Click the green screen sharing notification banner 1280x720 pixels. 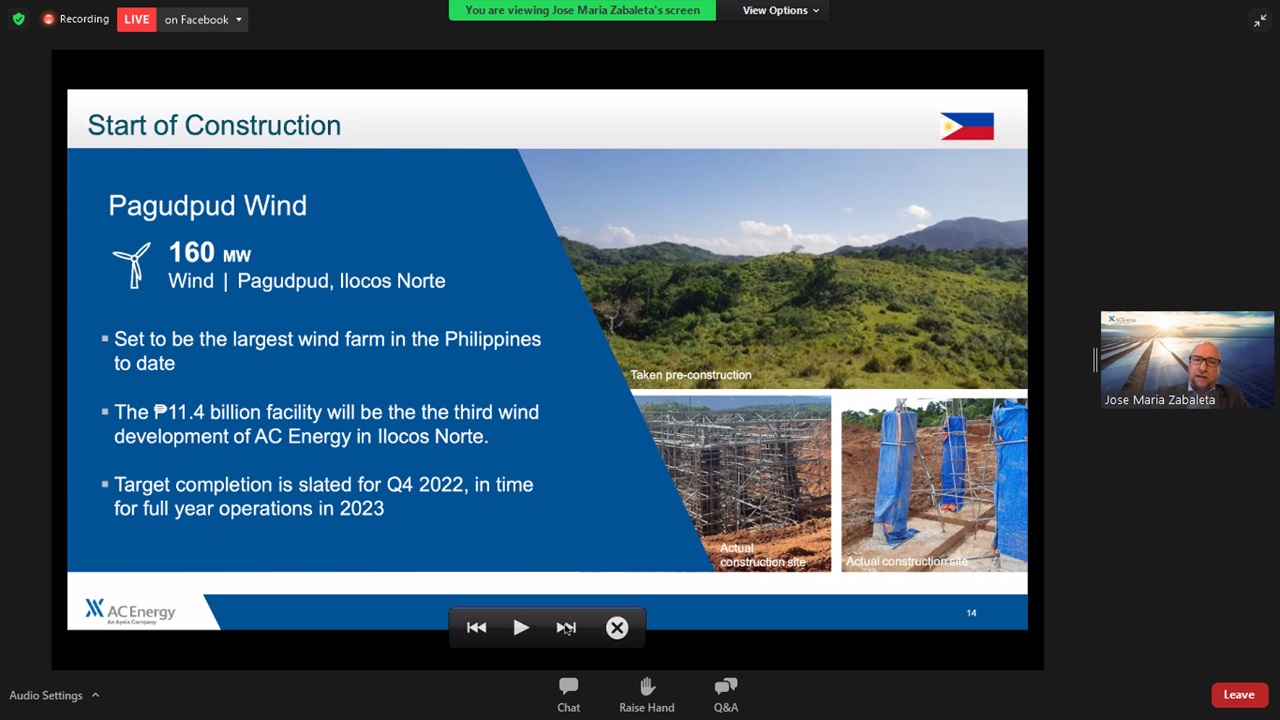[582, 10]
